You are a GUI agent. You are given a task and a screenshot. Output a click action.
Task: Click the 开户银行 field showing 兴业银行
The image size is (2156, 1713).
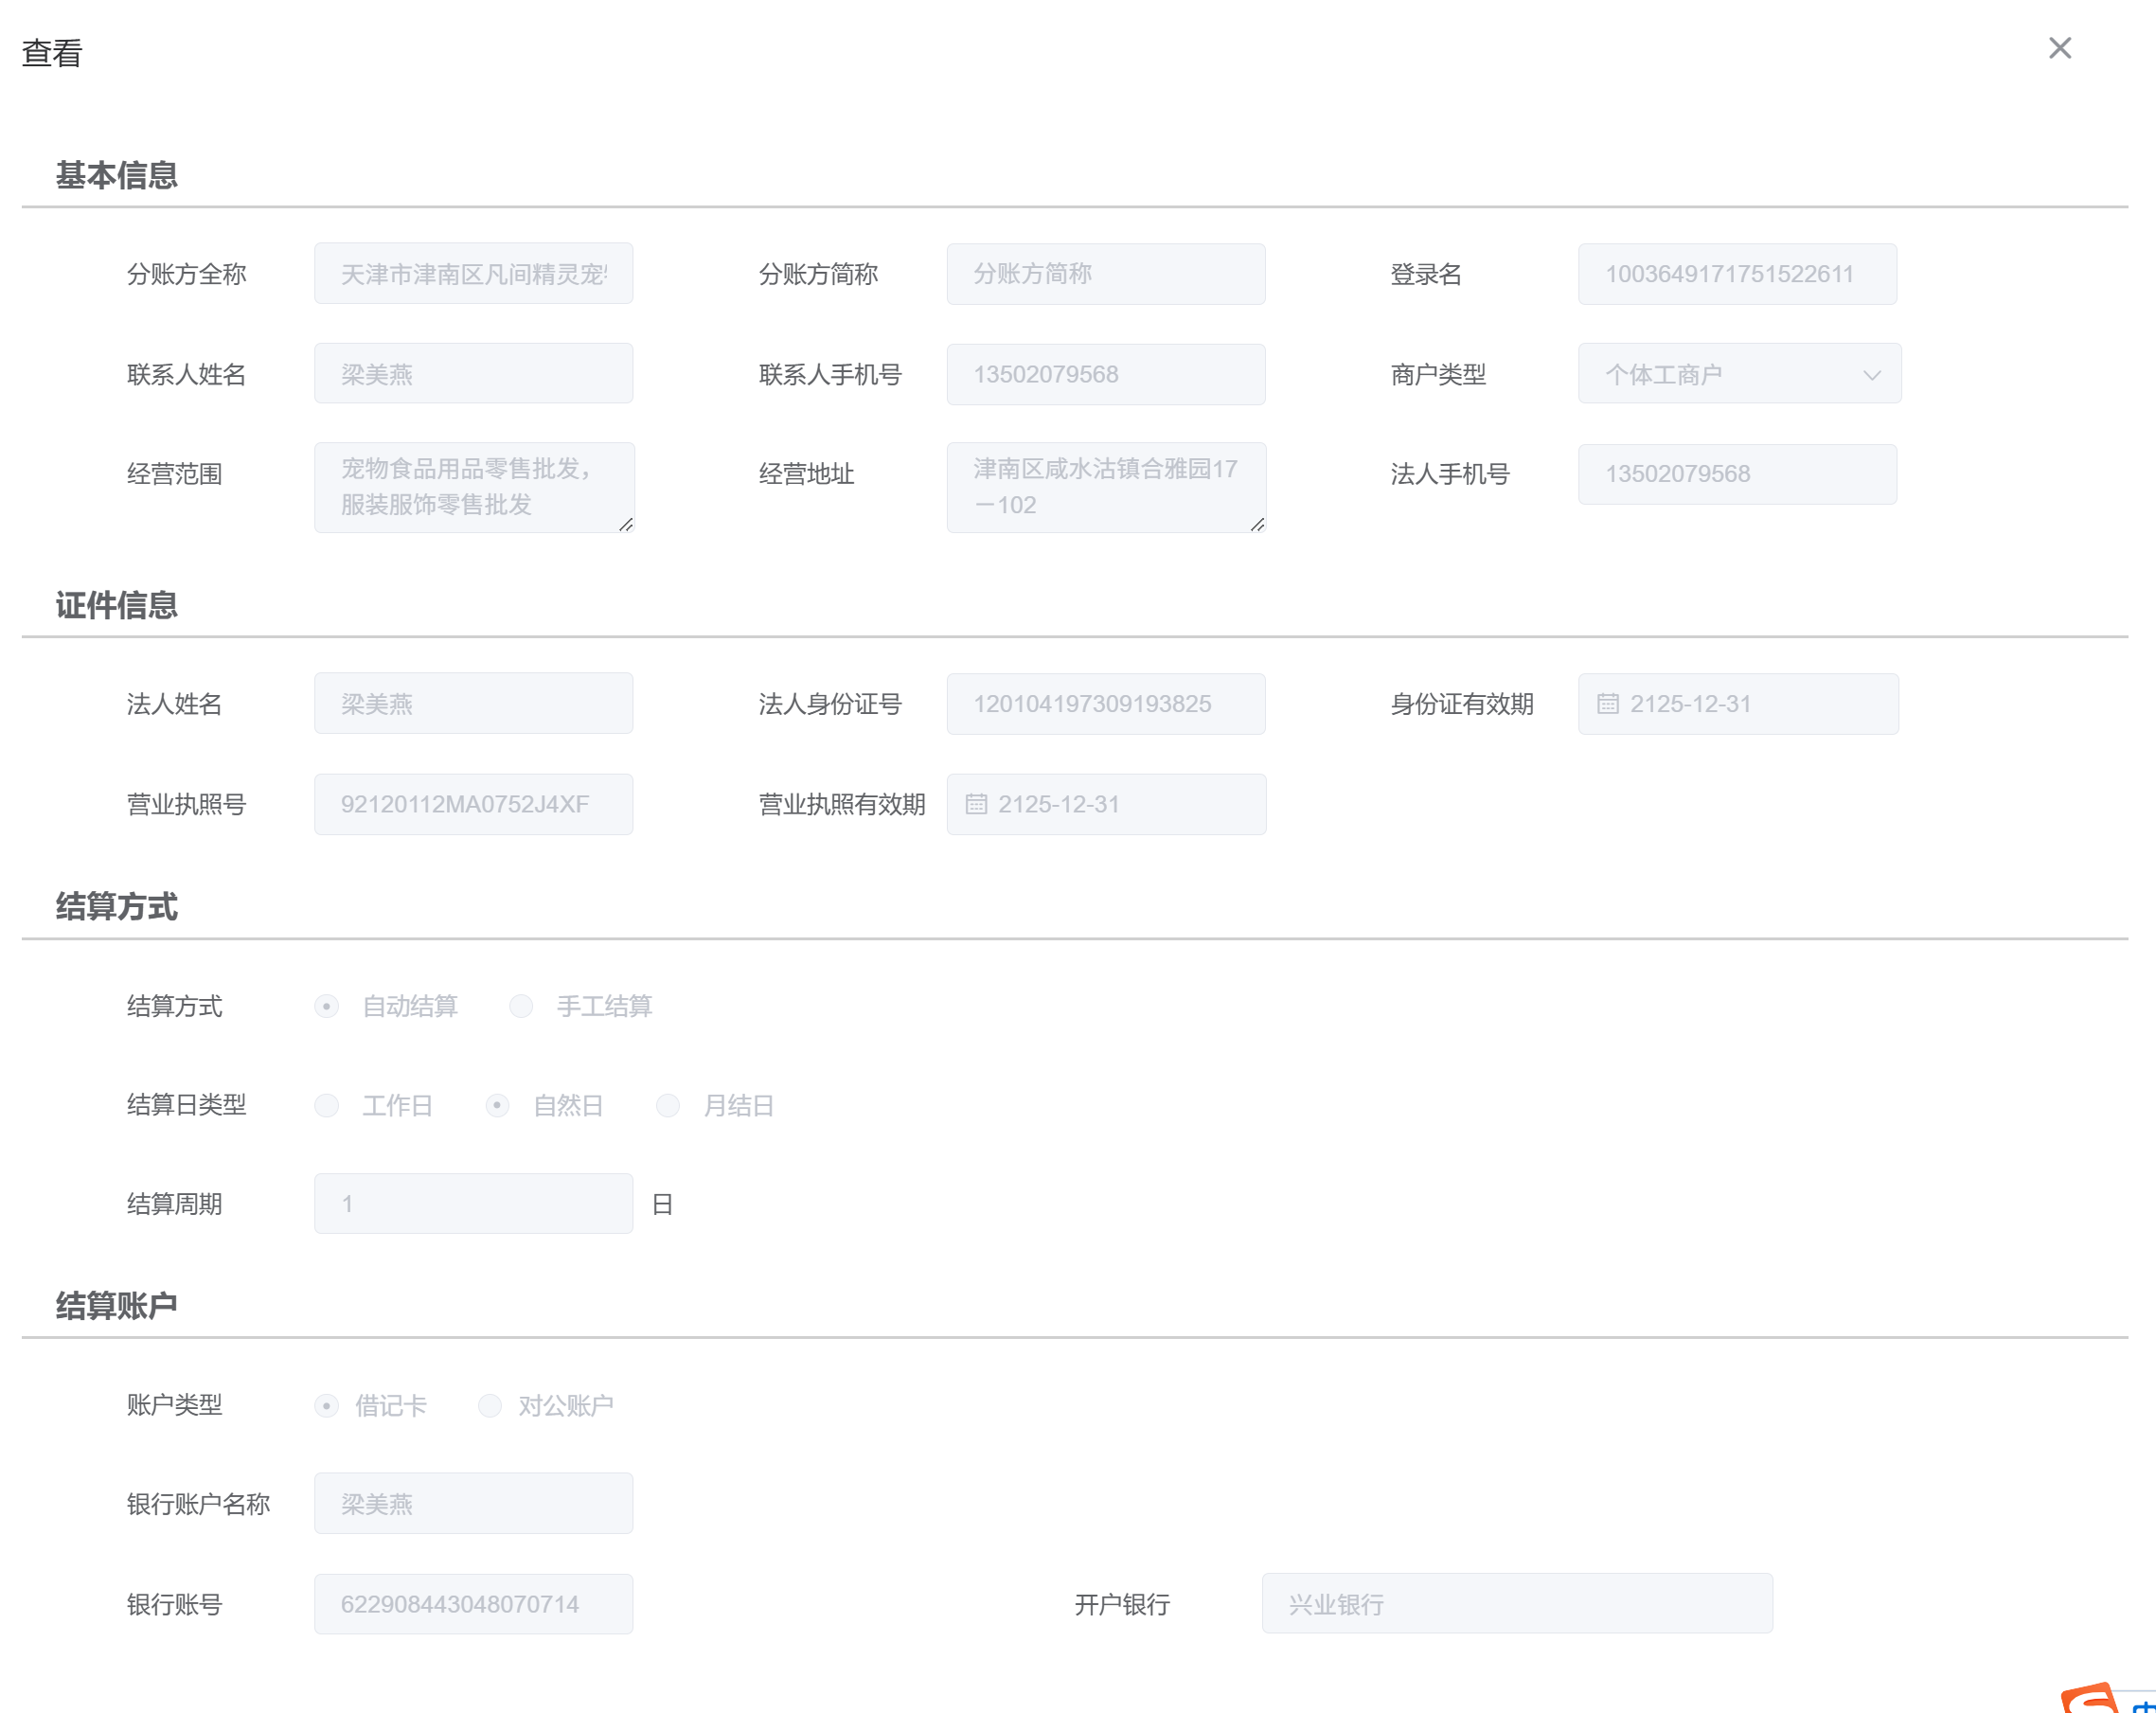[1516, 1604]
